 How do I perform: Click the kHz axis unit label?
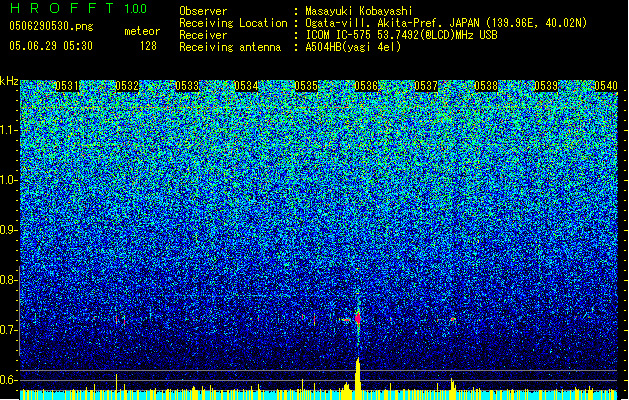coord(9,81)
